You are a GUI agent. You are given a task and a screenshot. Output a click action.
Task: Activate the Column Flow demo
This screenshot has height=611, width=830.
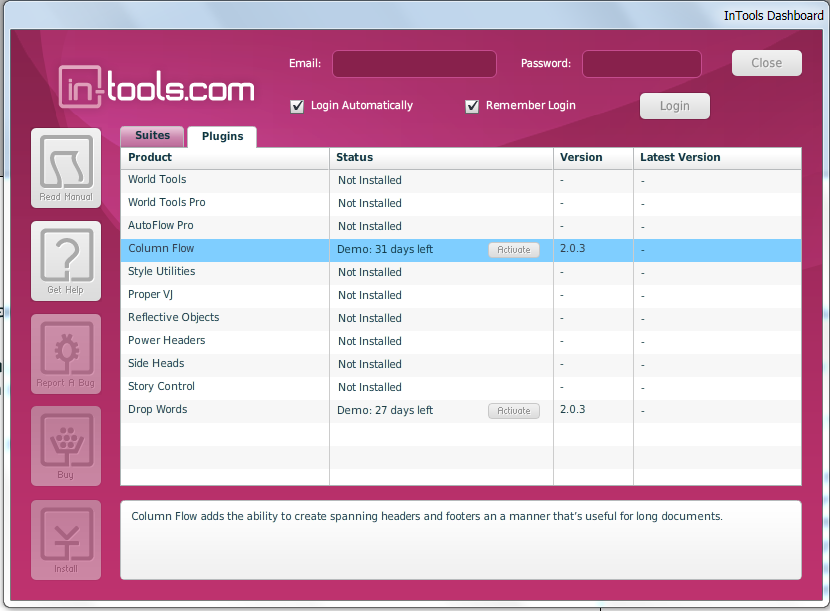click(x=513, y=250)
